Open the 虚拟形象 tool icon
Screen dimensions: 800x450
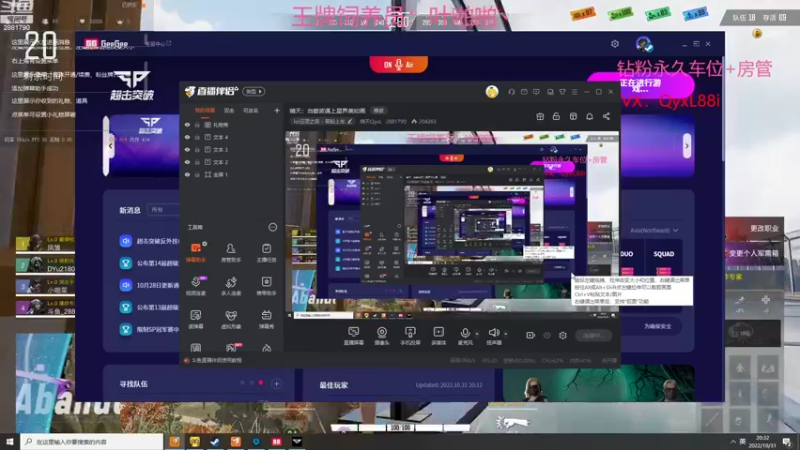click(x=231, y=319)
